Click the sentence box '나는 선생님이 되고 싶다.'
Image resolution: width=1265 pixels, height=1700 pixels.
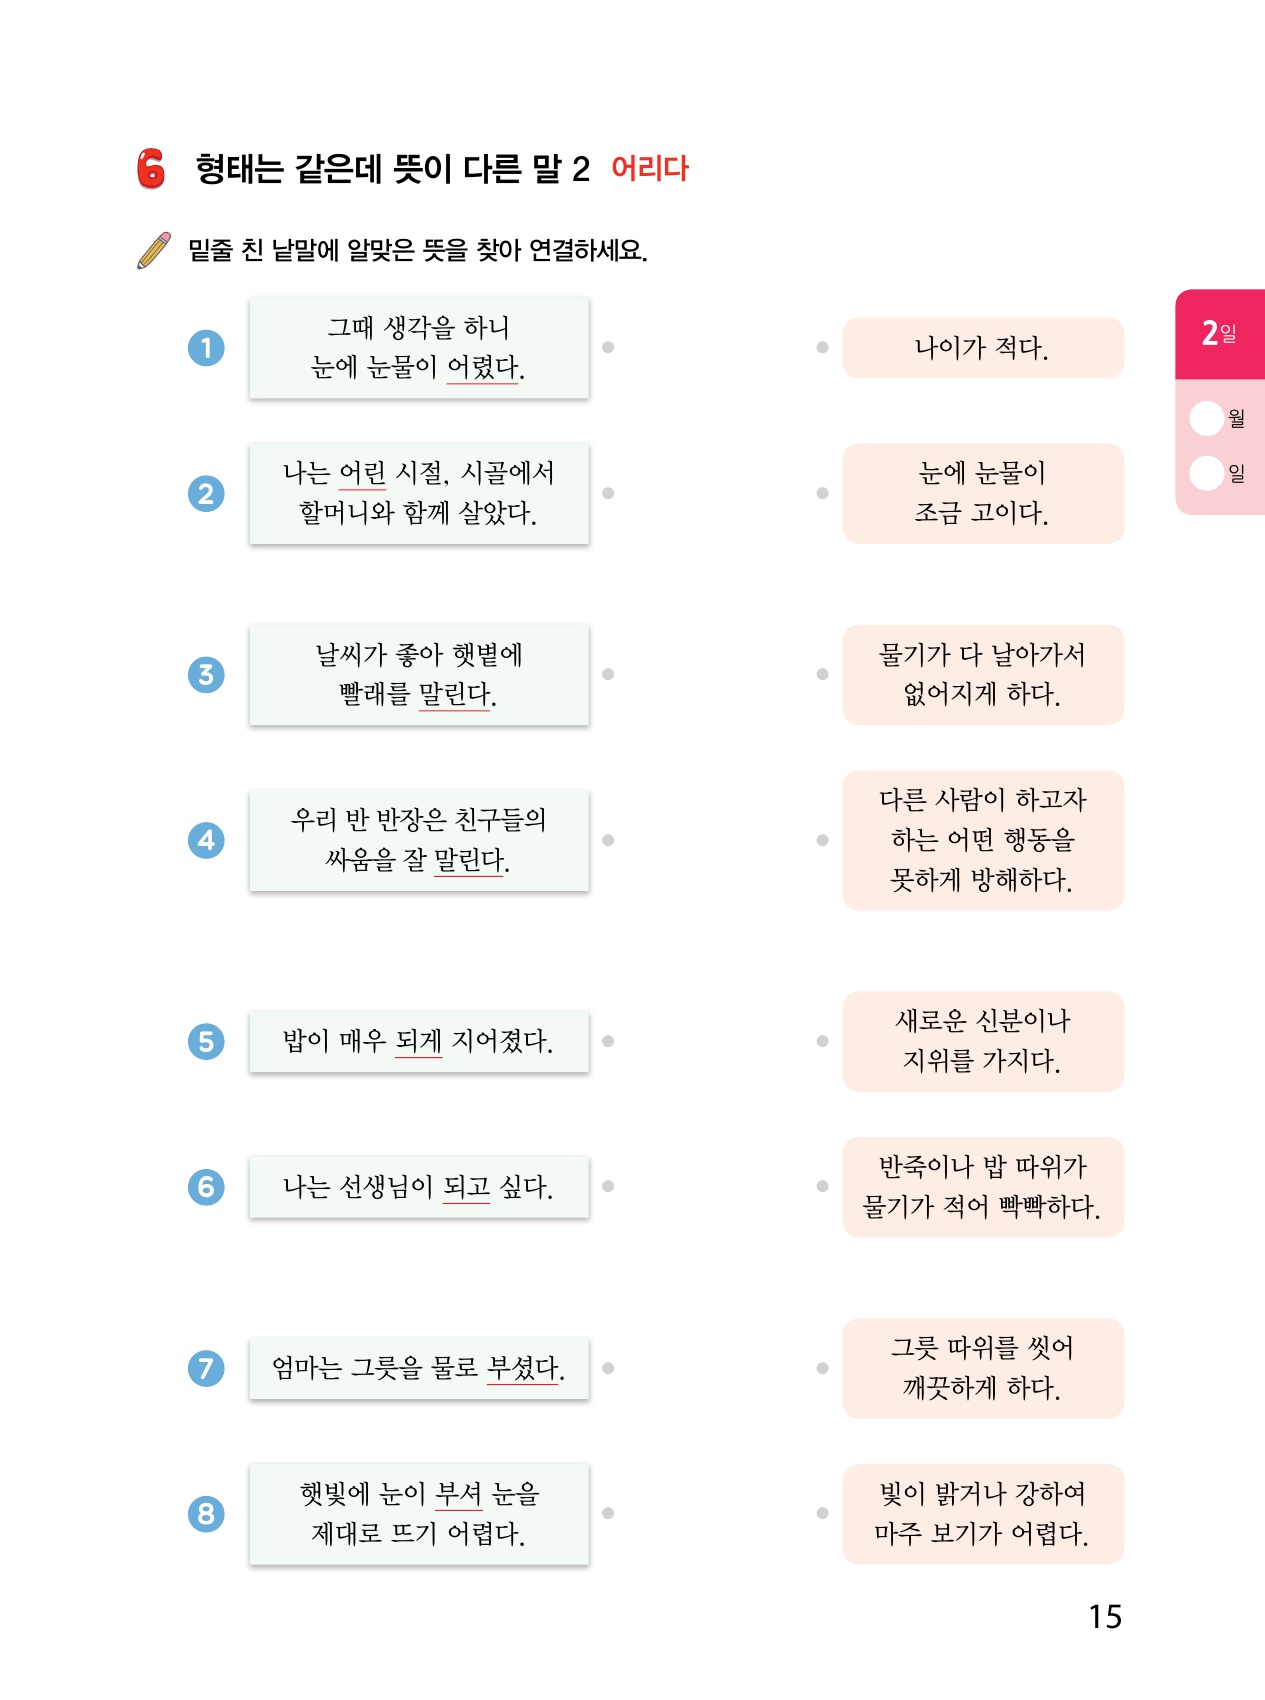click(419, 1187)
